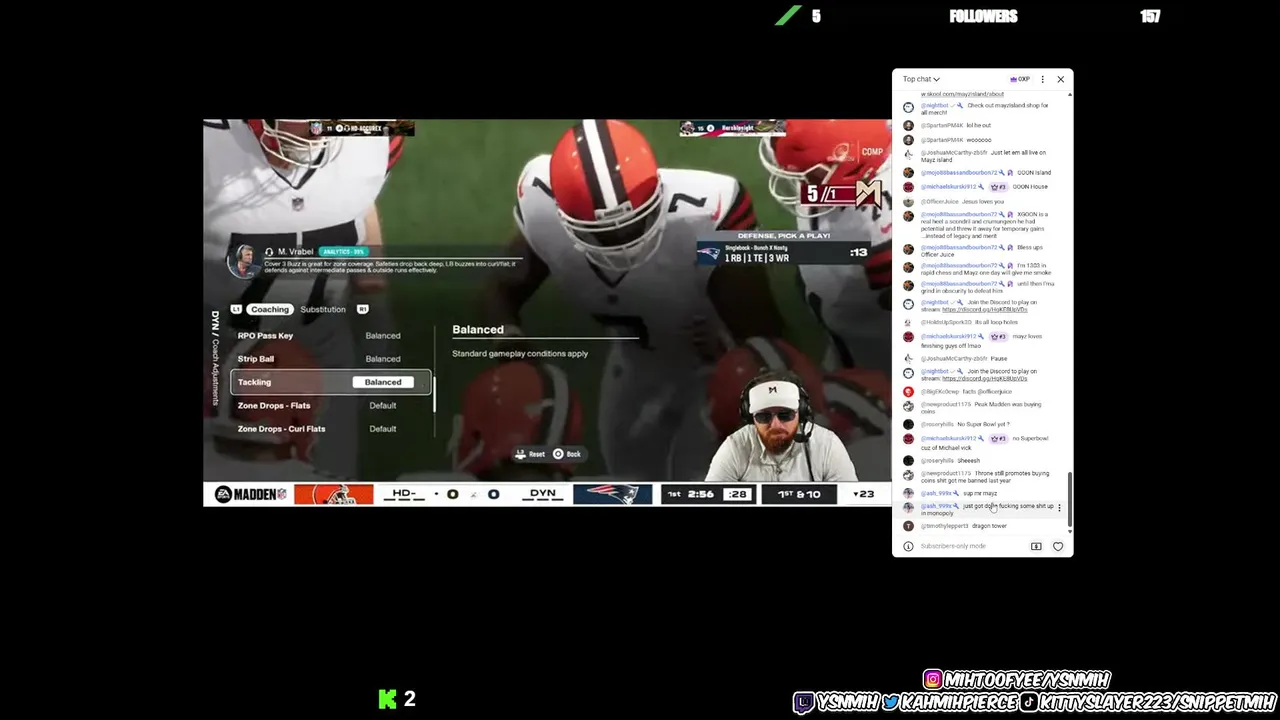Screen dimensions: 1280x720
Task: Open the Top chat dropdown
Action: [x=921, y=79]
